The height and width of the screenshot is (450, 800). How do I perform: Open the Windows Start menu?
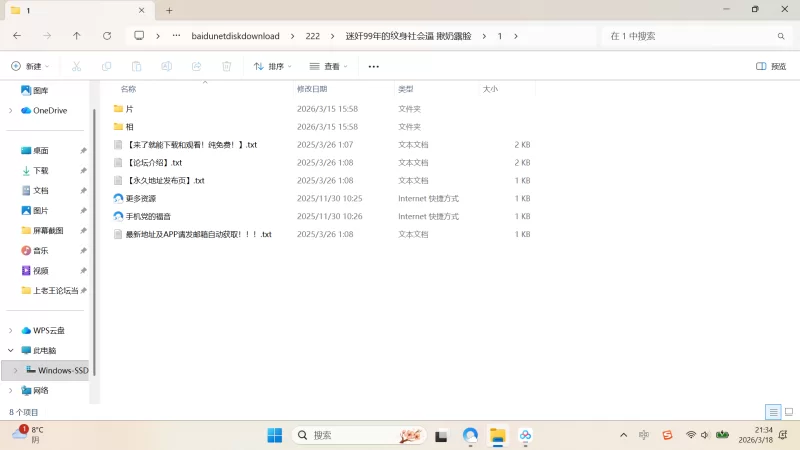[x=274, y=435]
